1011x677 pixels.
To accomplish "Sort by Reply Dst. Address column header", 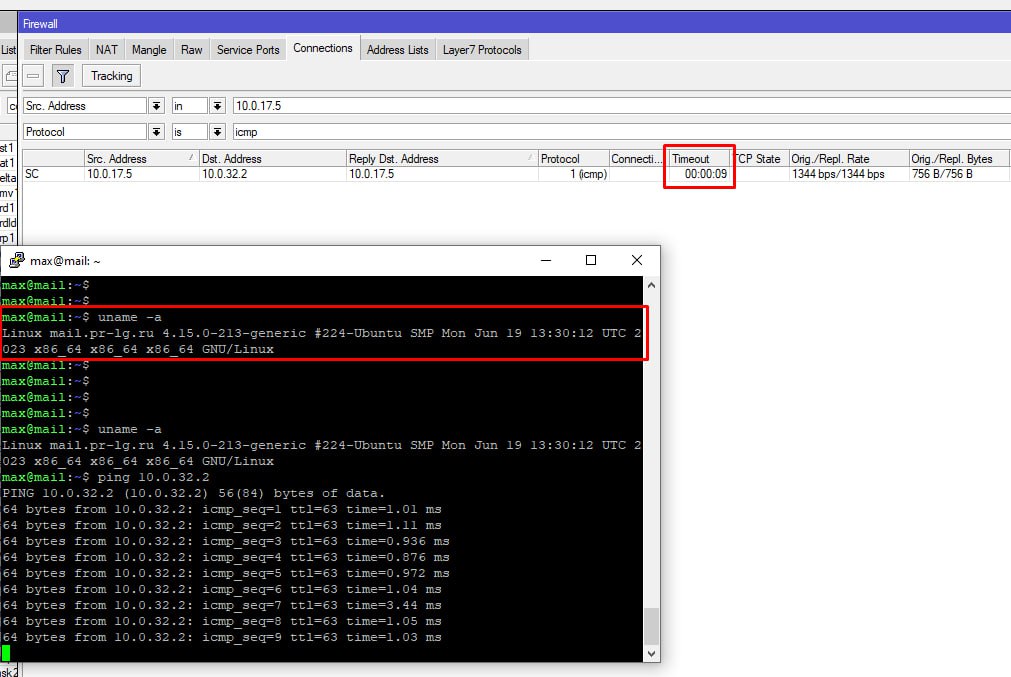I will pos(442,159).
